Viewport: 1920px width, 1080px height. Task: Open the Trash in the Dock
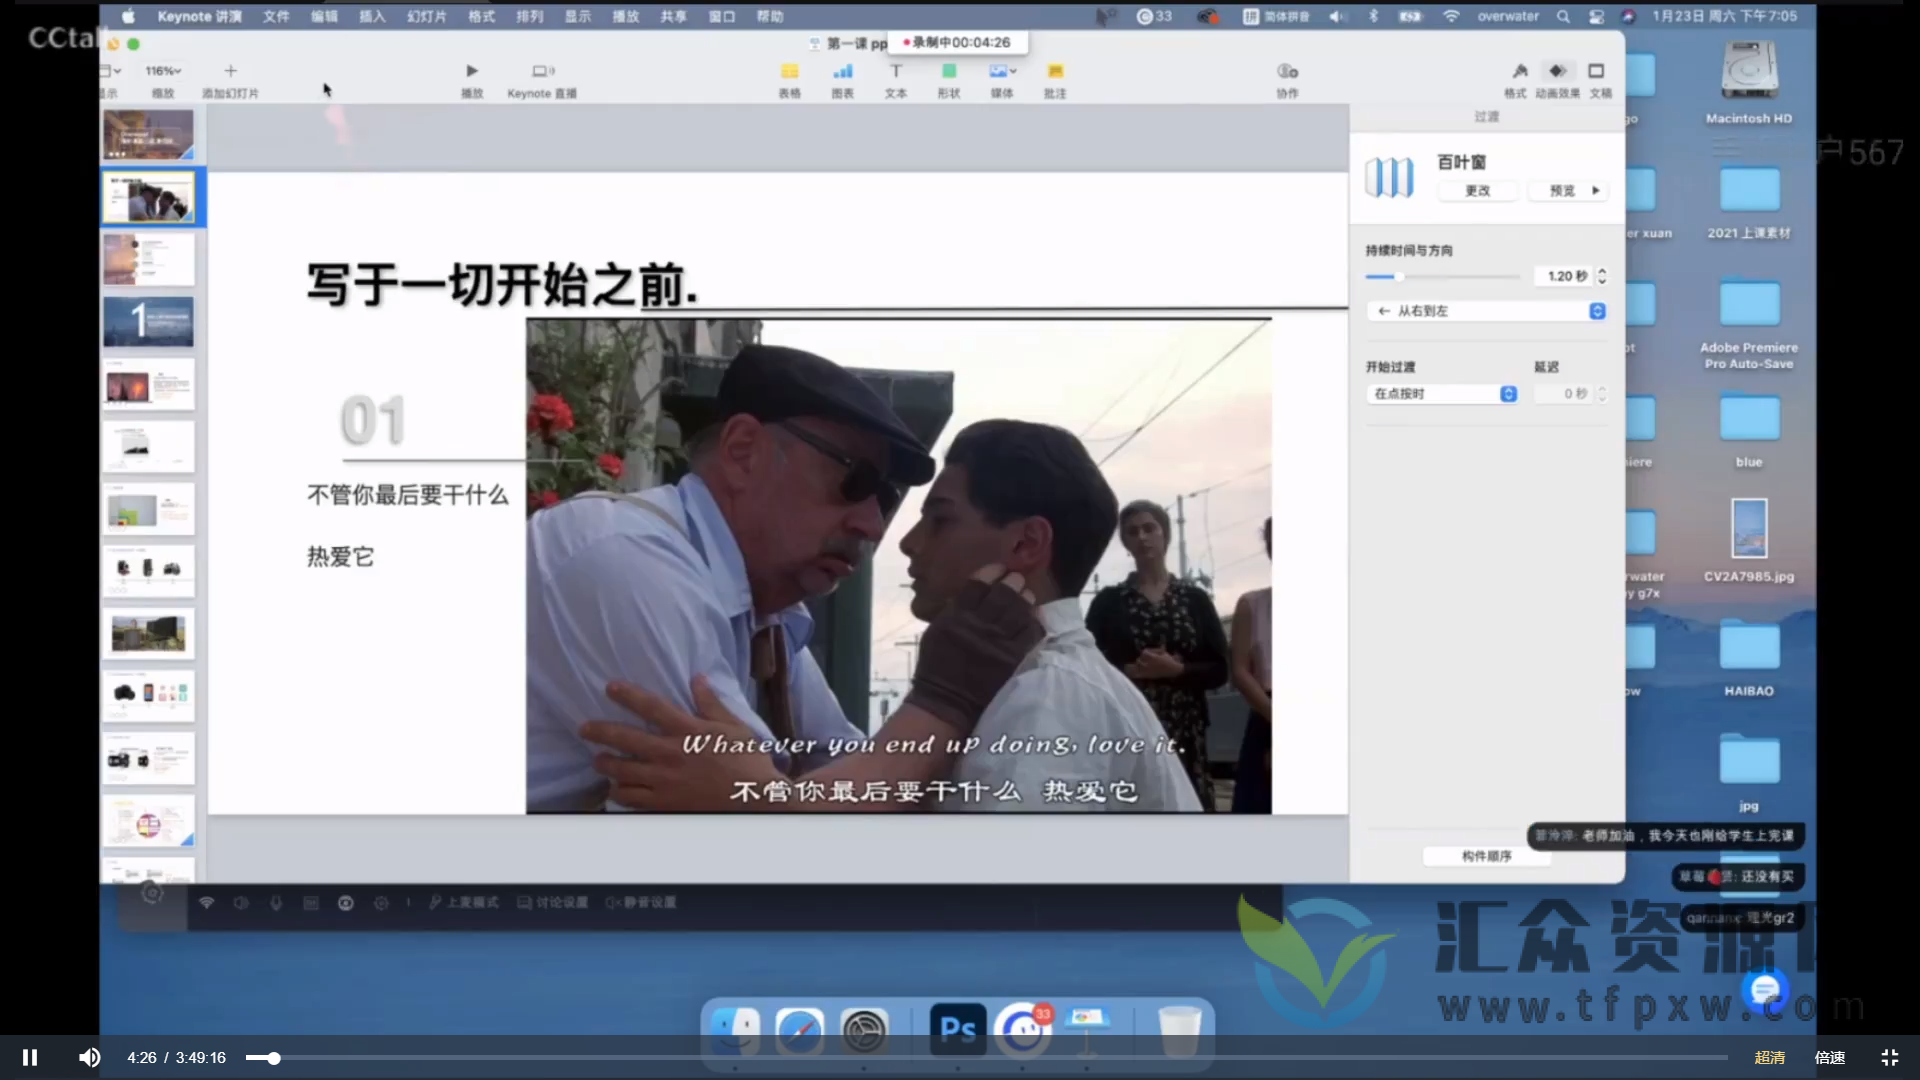[1179, 1030]
